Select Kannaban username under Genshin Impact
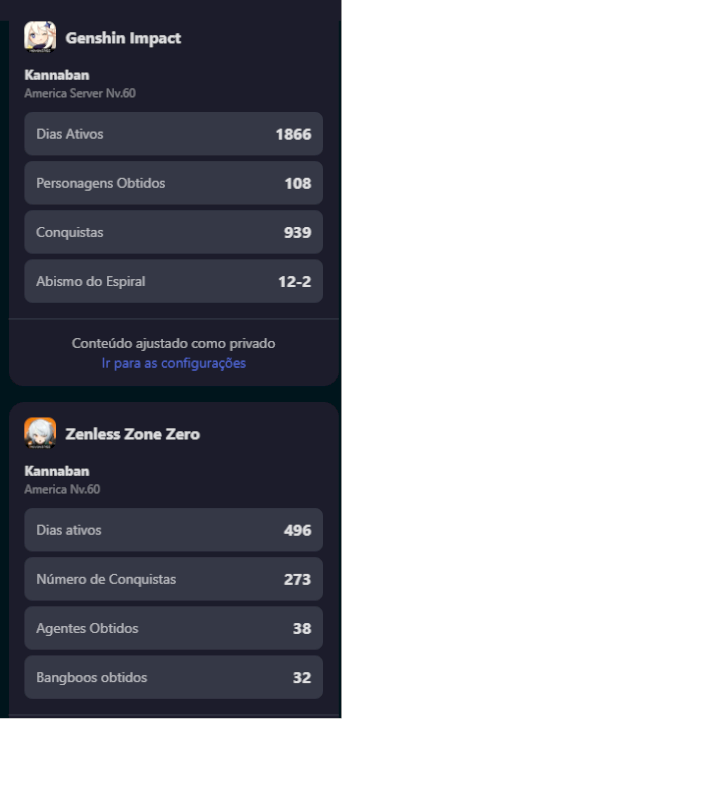This screenshot has height=800, width=704. click(56, 76)
